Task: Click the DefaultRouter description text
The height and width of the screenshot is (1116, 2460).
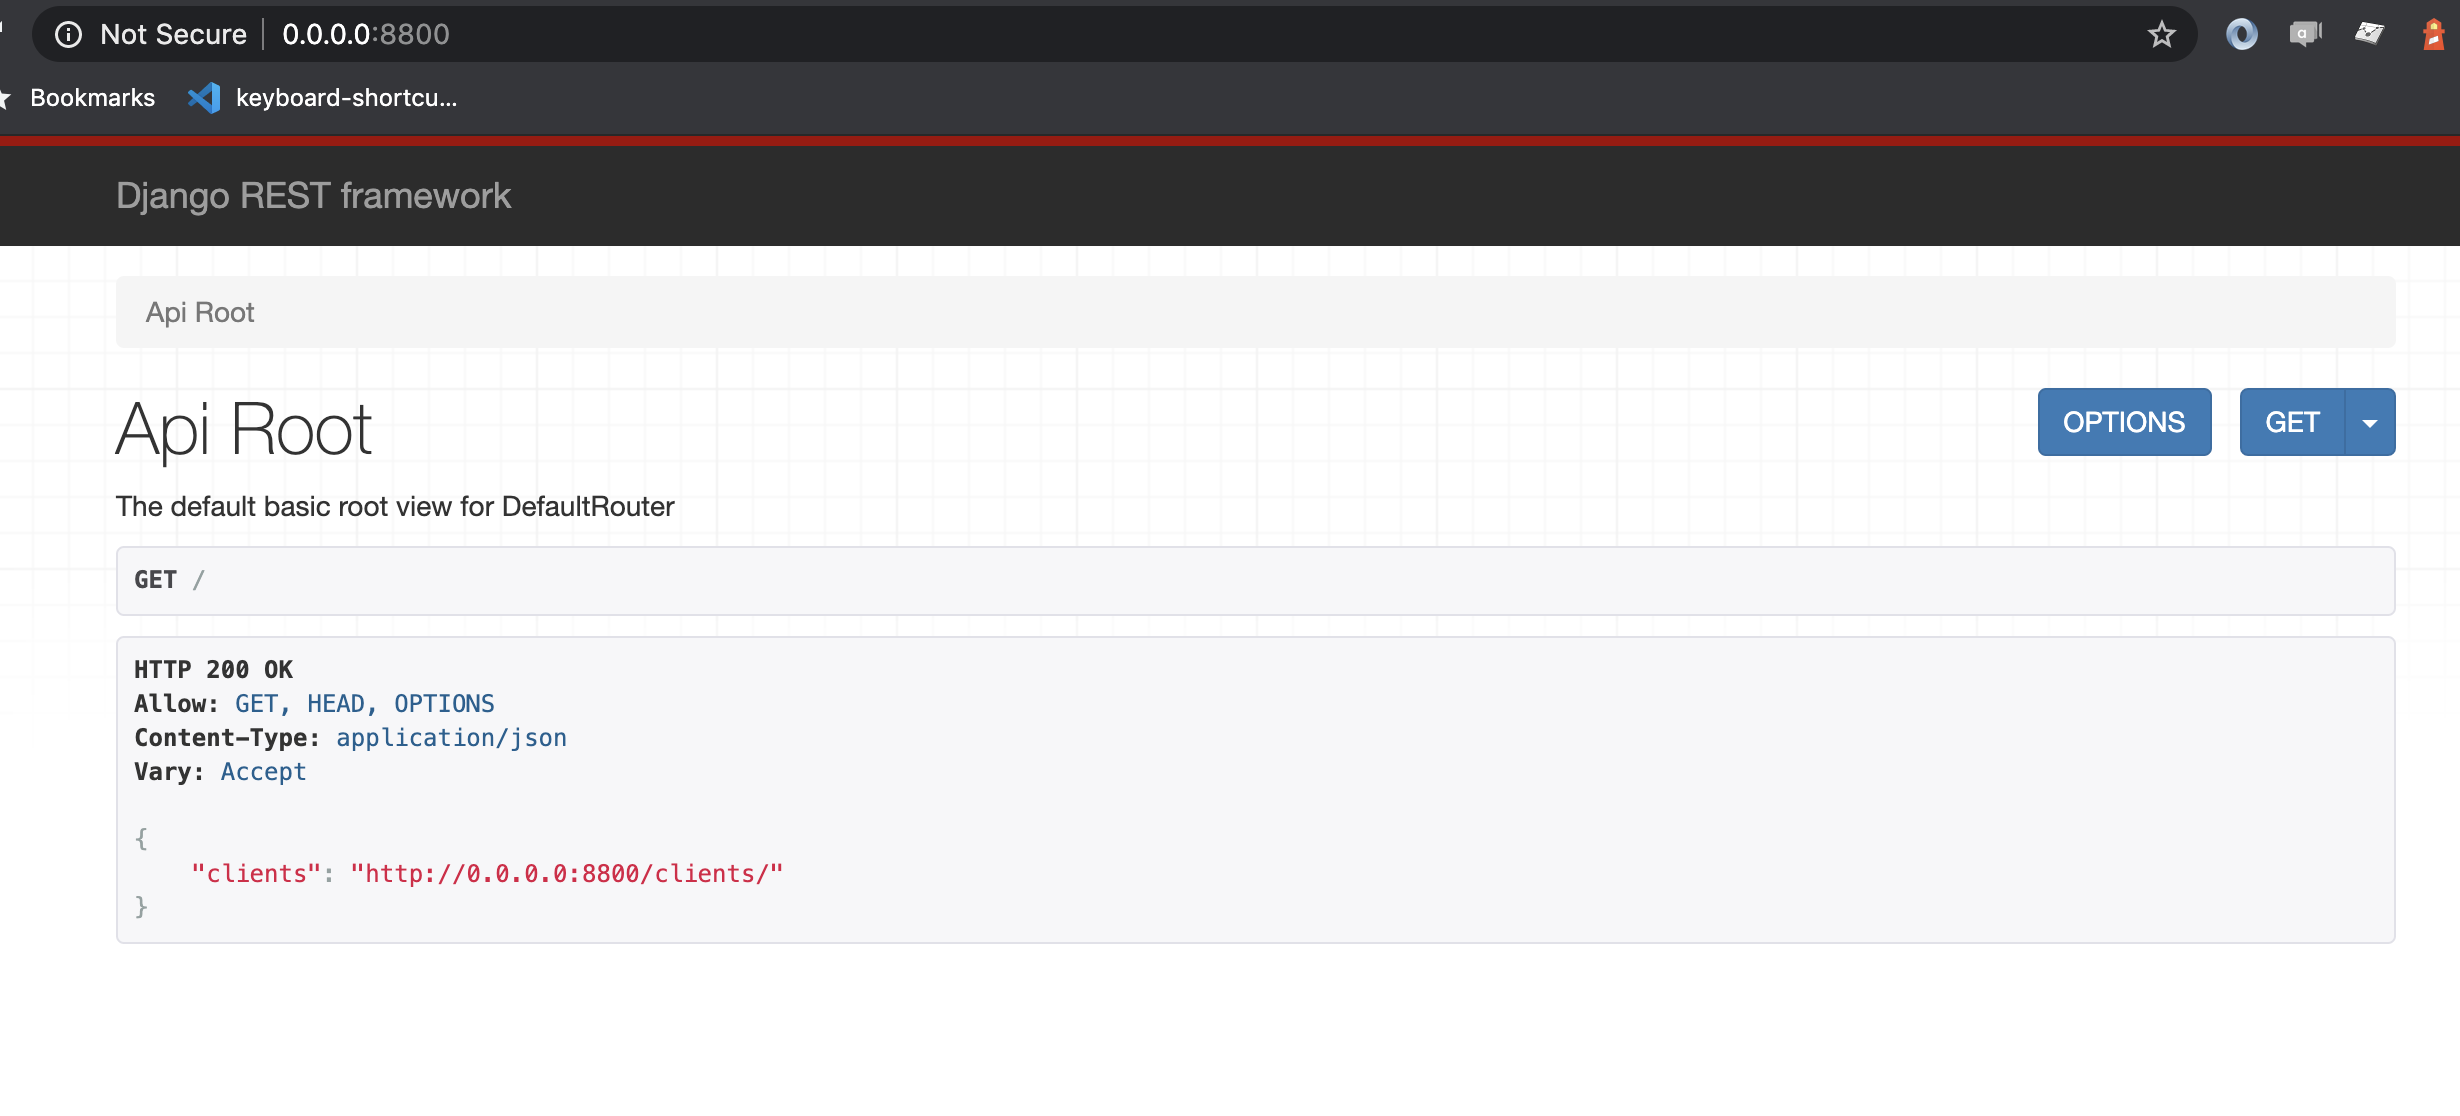Action: (395, 507)
